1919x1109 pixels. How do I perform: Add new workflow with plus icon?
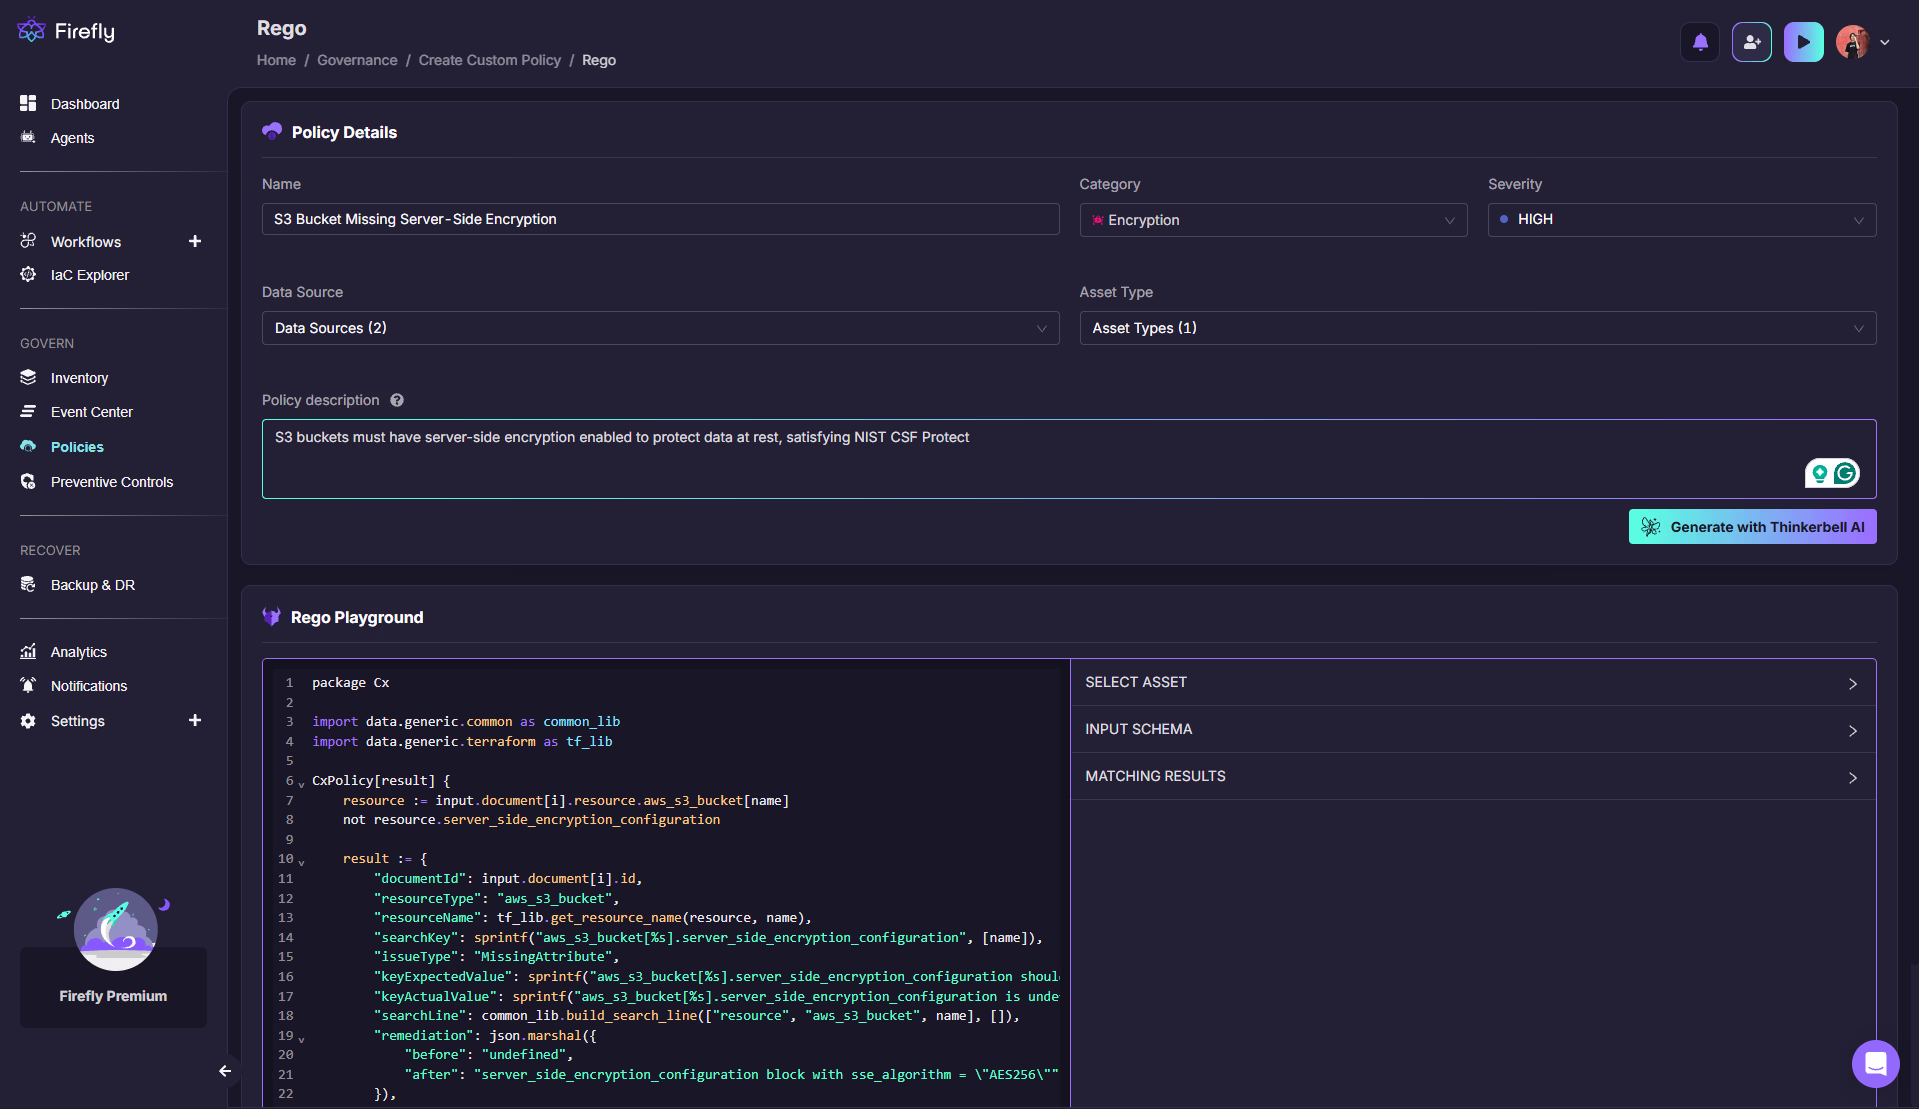point(195,241)
